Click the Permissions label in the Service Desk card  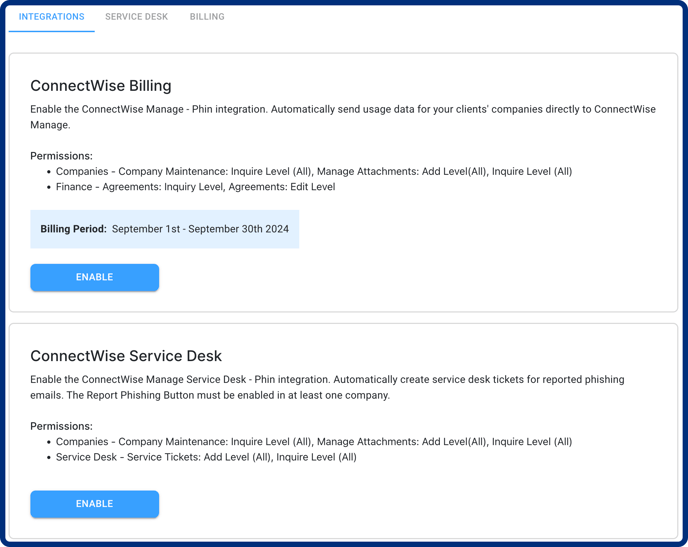(61, 426)
